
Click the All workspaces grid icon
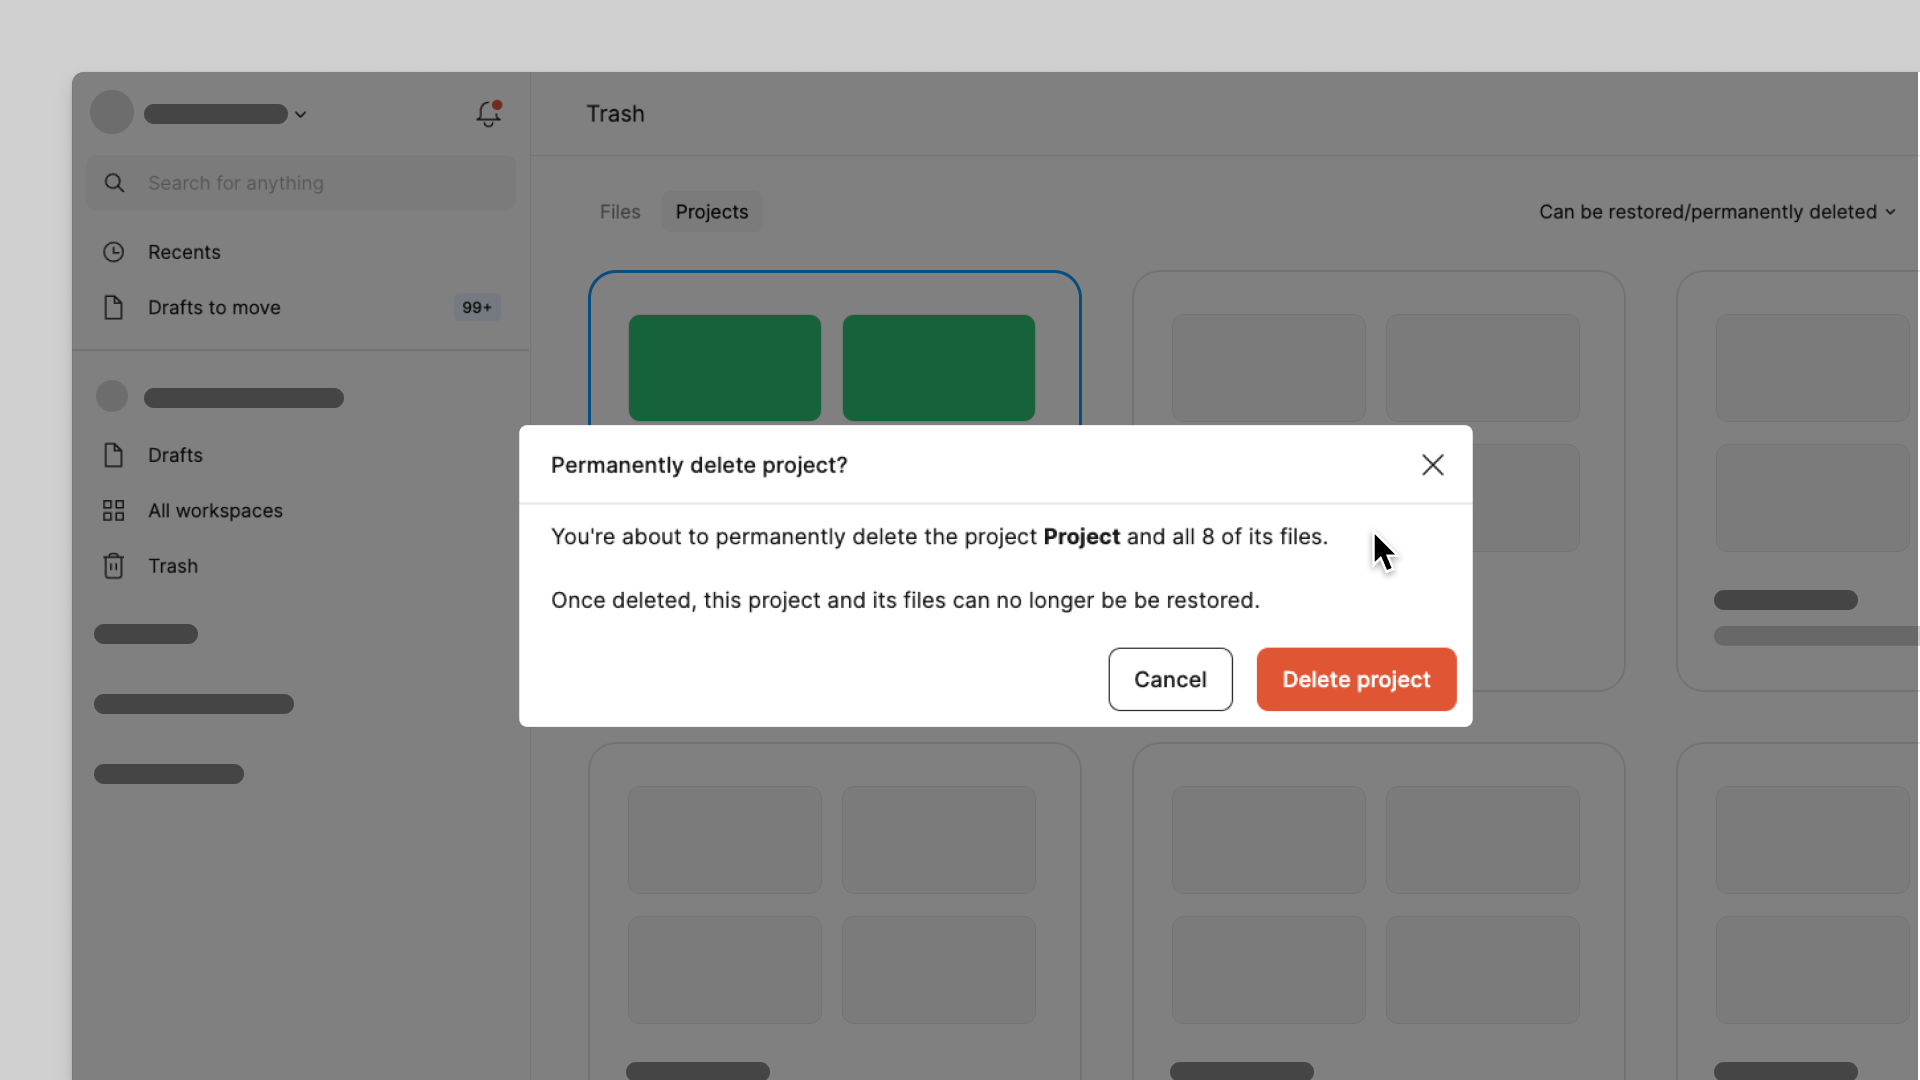[x=114, y=511]
